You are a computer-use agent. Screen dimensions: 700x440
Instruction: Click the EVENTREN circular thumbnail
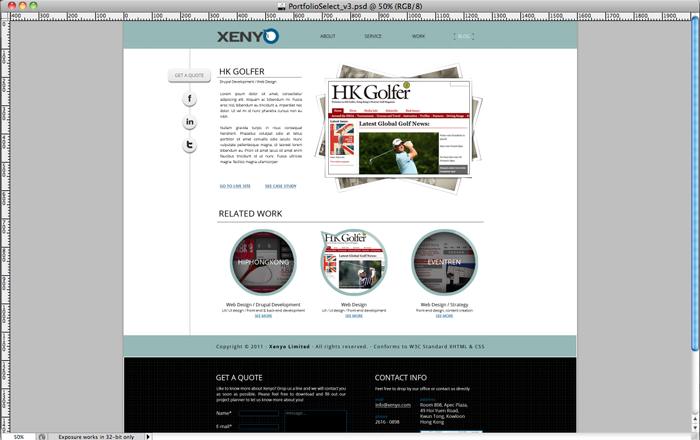point(444,262)
